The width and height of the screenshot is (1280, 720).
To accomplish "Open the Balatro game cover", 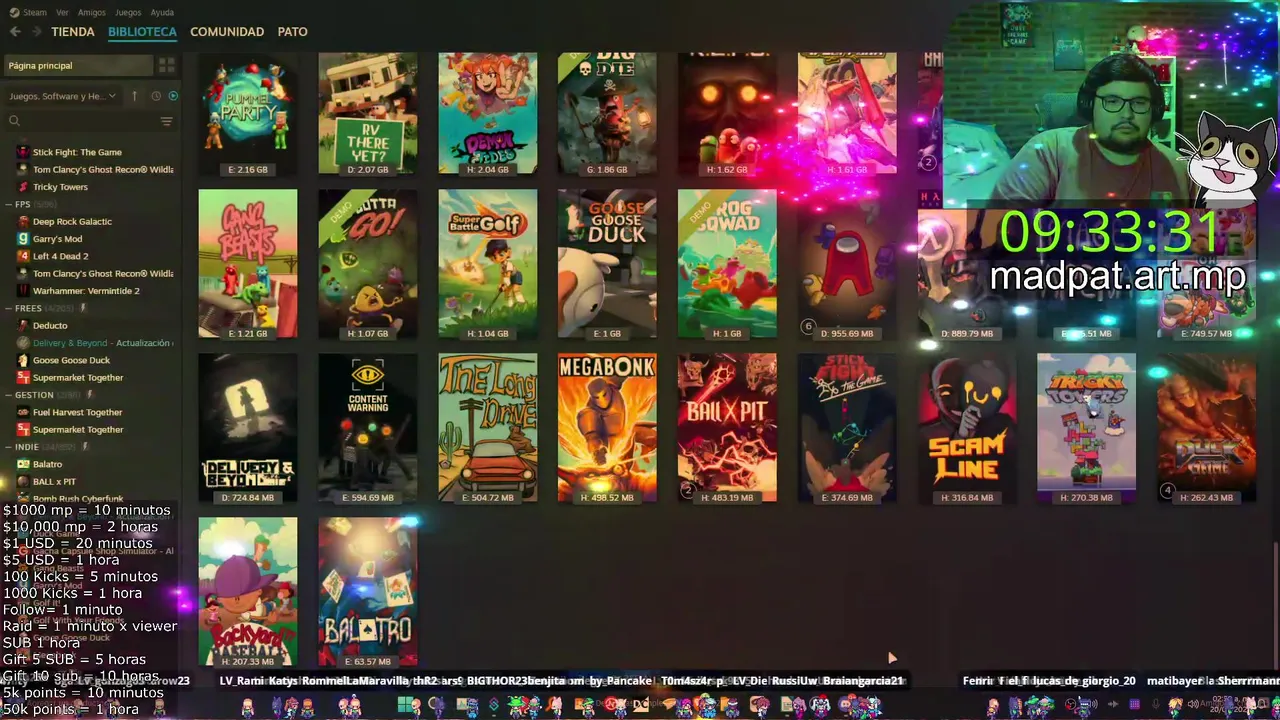I will (x=368, y=592).
